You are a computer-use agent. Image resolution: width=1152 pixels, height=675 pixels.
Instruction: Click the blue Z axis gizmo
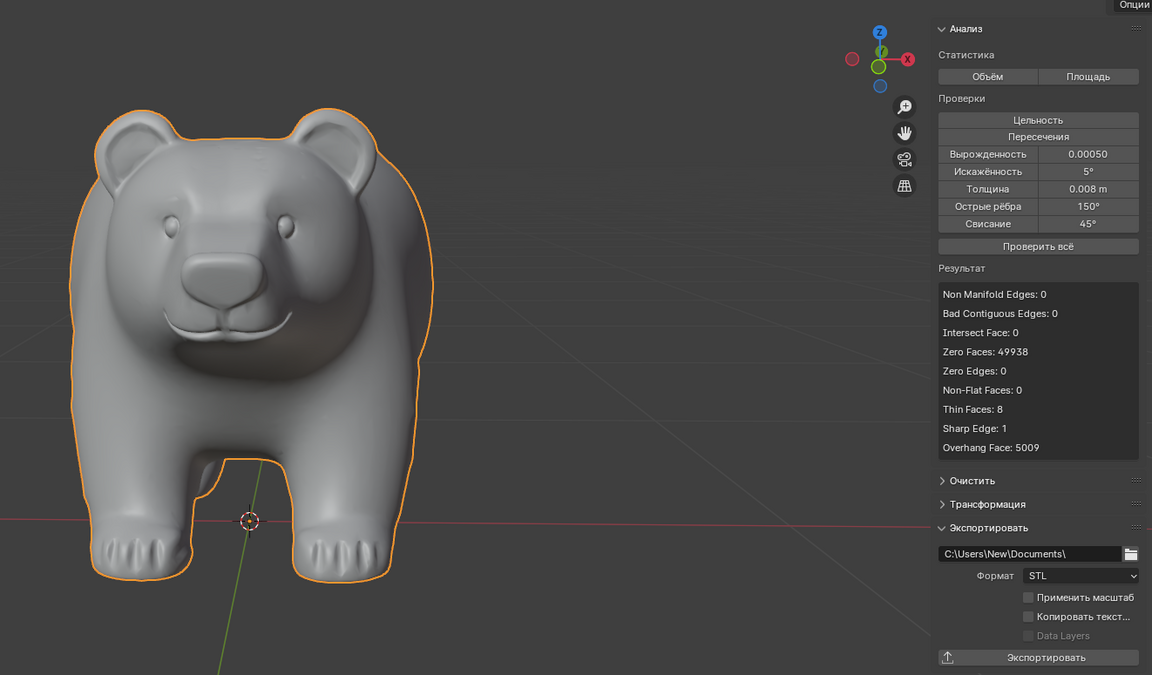click(x=879, y=32)
